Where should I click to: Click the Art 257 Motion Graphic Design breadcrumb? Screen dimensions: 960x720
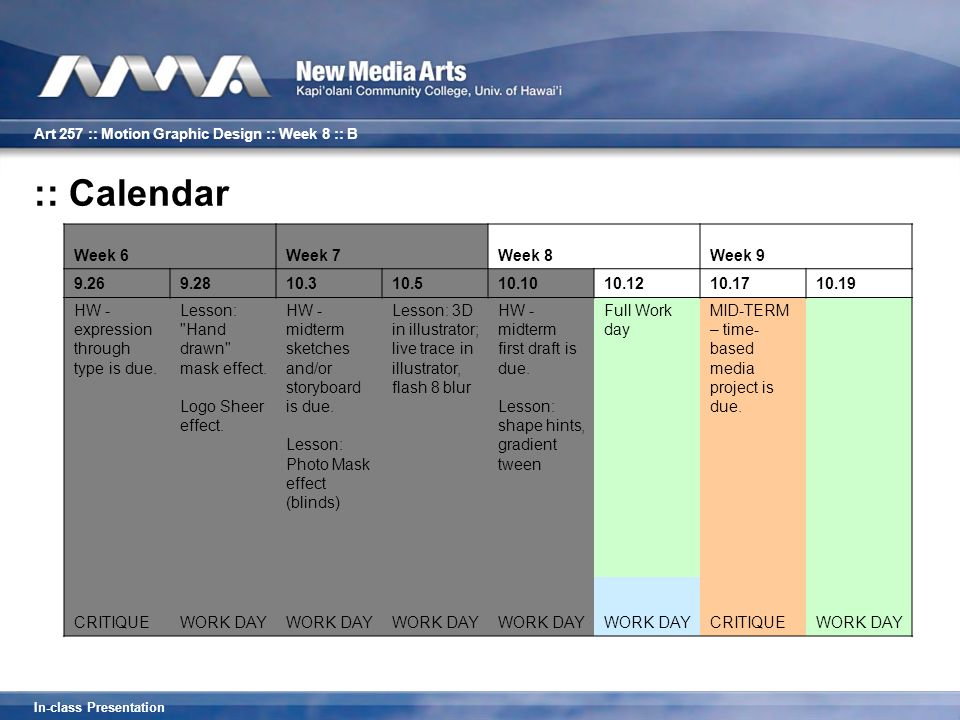pyautogui.click(x=195, y=133)
